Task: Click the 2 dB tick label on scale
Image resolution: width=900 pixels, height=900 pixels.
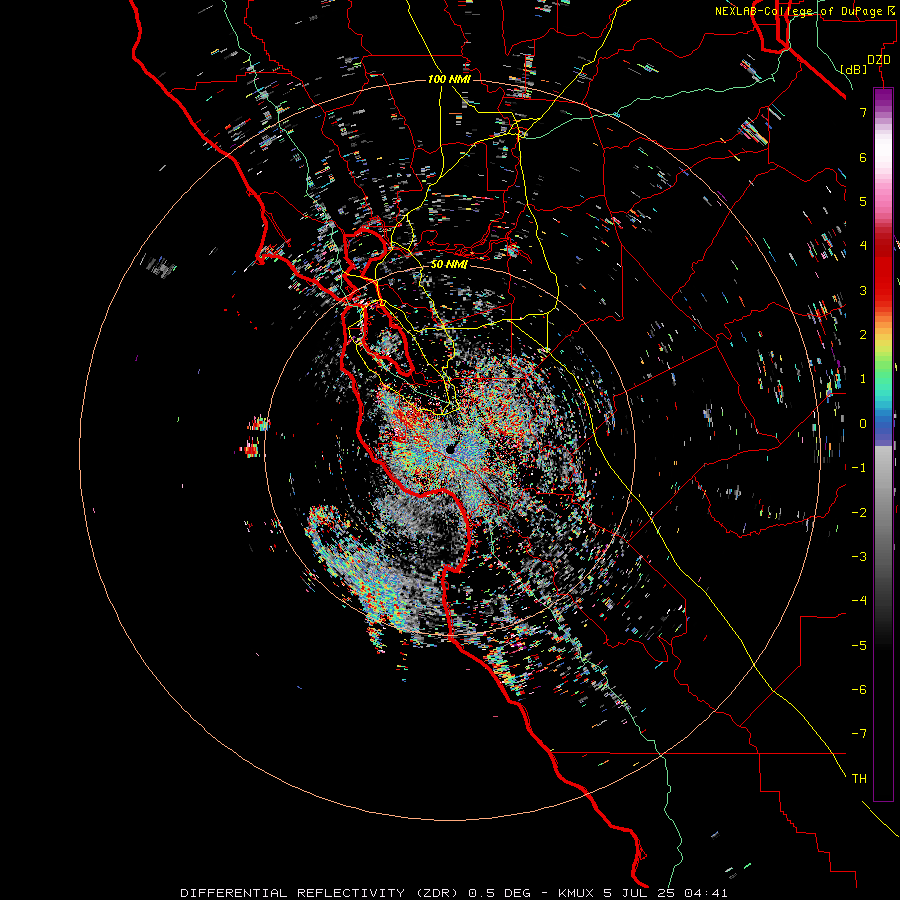Action: (x=863, y=335)
